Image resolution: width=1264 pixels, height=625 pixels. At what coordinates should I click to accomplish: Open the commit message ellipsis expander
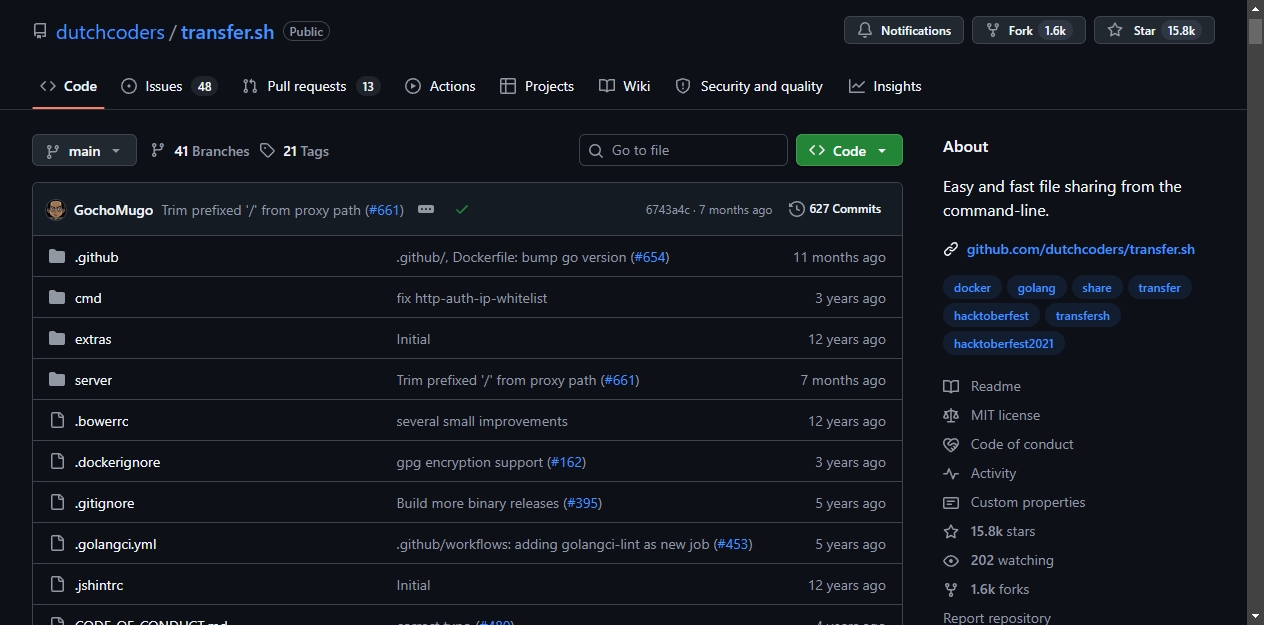tap(426, 209)
